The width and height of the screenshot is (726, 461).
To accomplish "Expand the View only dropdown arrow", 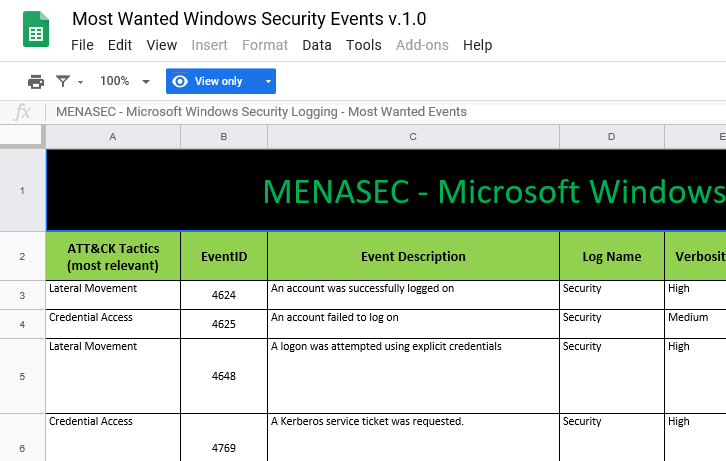I will [268, 81].
